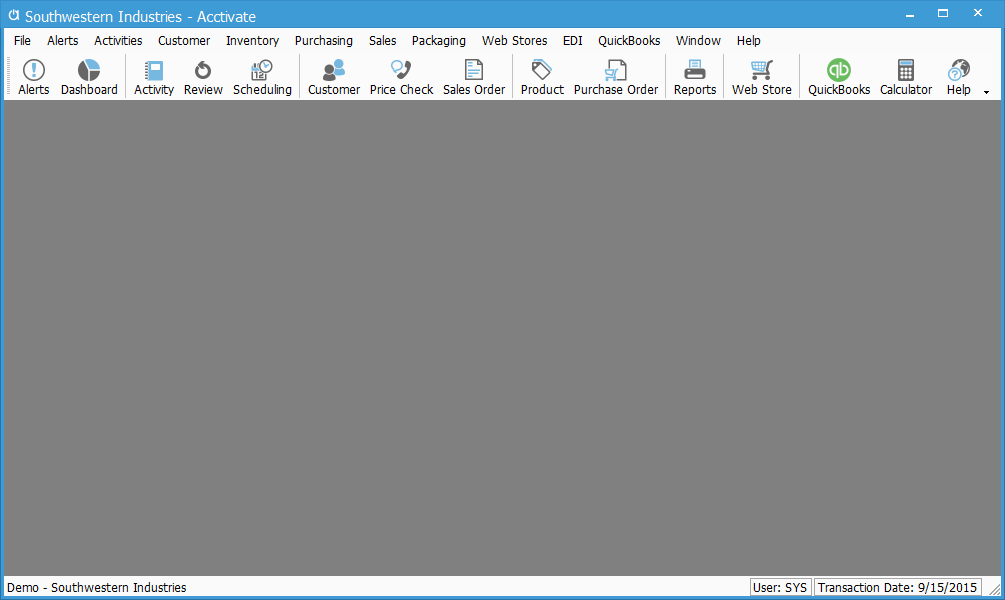Click the Acctivate app icon in title bar
The image size is (1005, 600).
[x=13, y=15]
